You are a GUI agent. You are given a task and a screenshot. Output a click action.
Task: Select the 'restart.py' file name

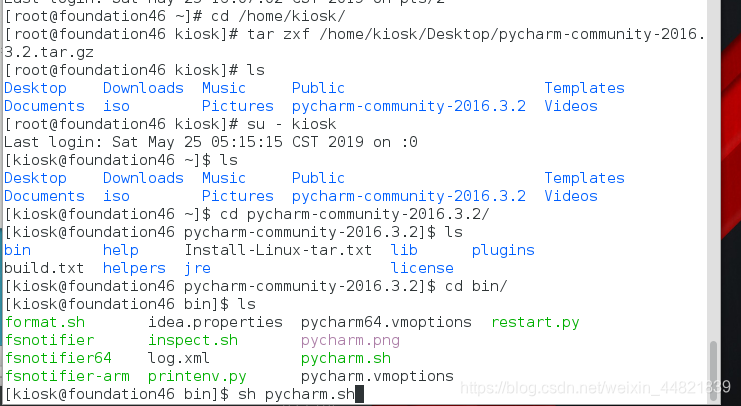pyautogui.click(x=535, y=322)
